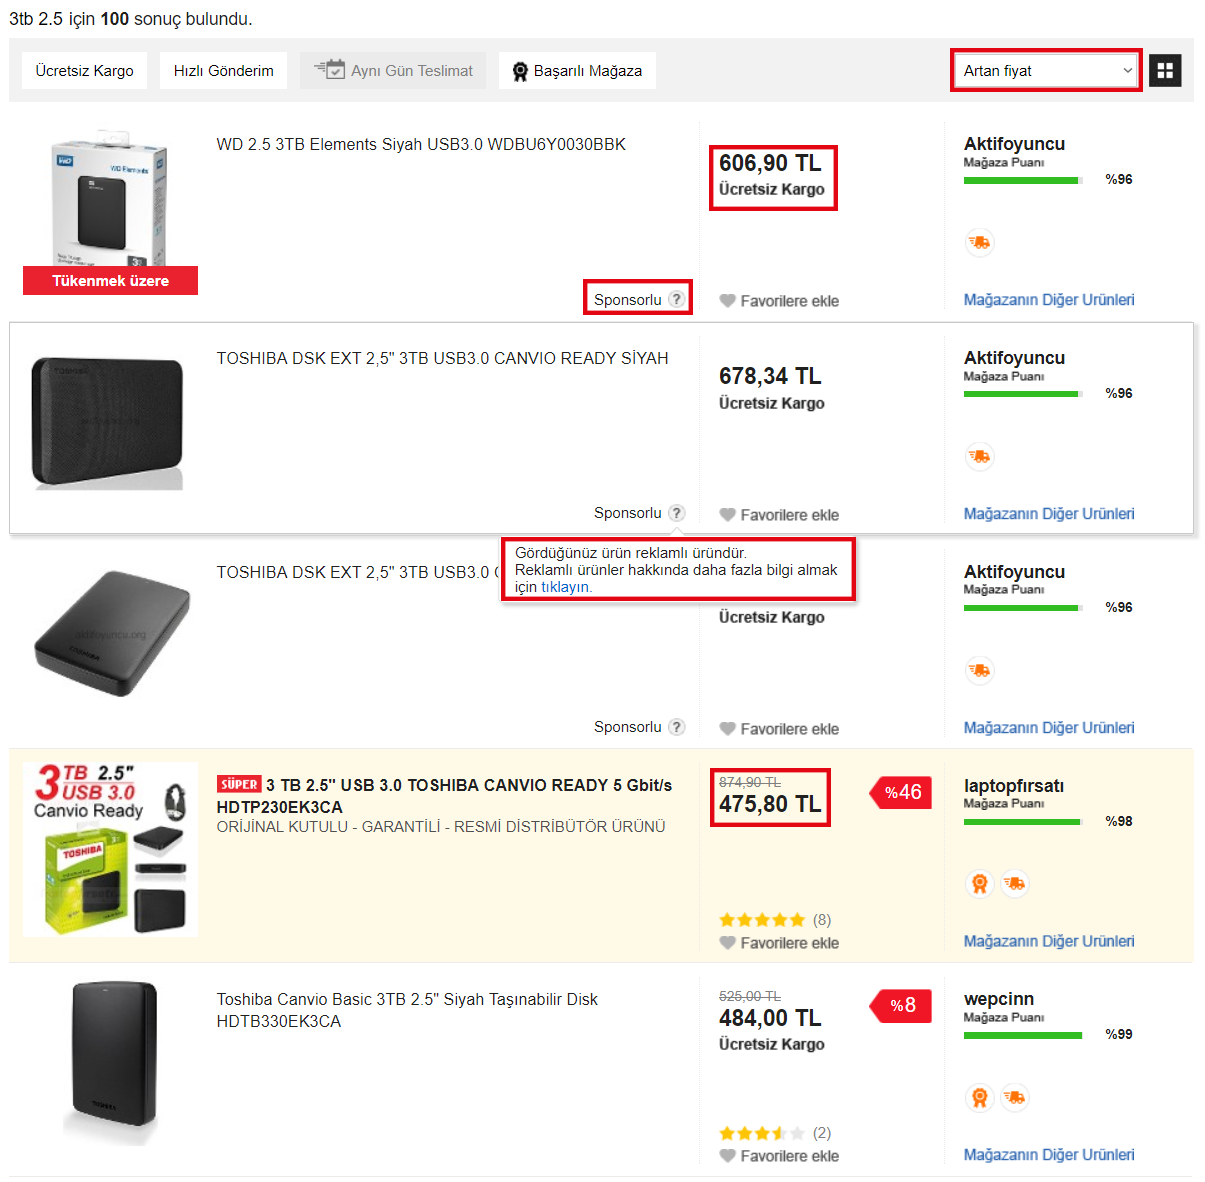Click five-star rating of Canvio Ready listing

point(762,920)
